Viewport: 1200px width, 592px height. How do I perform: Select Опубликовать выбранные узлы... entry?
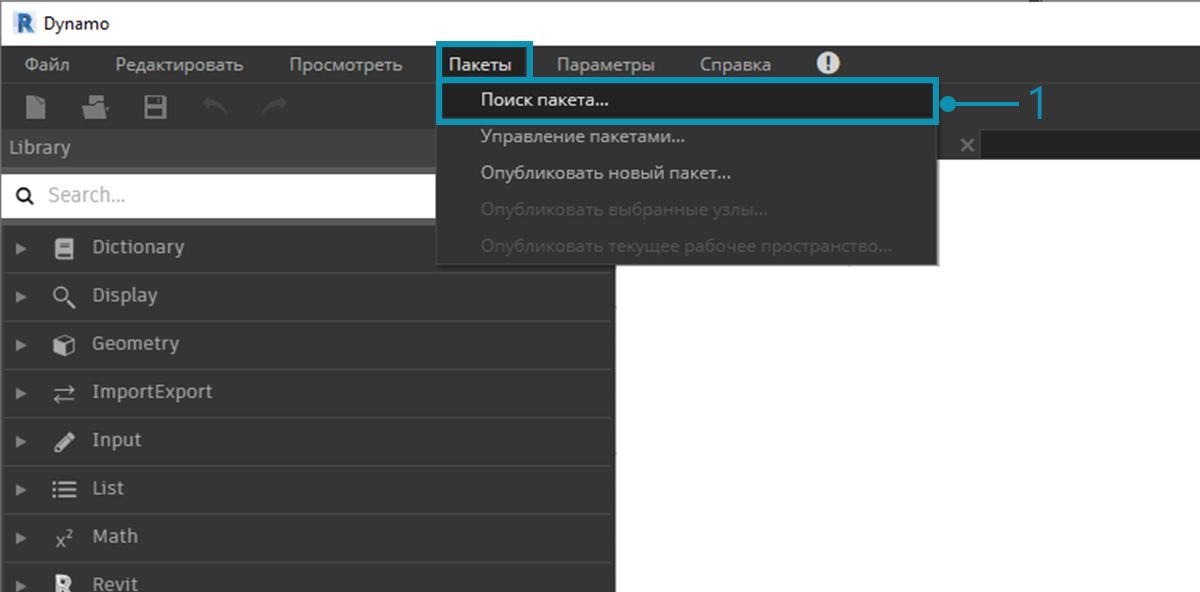coord(687,210)
